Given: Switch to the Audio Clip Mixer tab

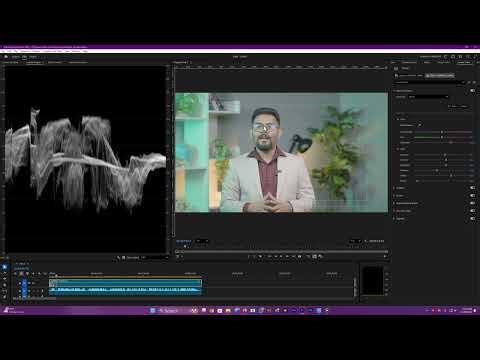Looking at the screenshot, I should click(x=78, y=62).
